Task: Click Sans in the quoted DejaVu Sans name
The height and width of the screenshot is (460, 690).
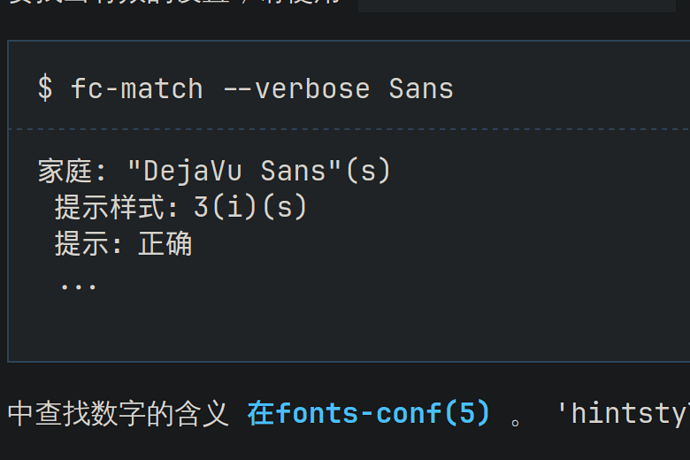Action: point(293,170)
